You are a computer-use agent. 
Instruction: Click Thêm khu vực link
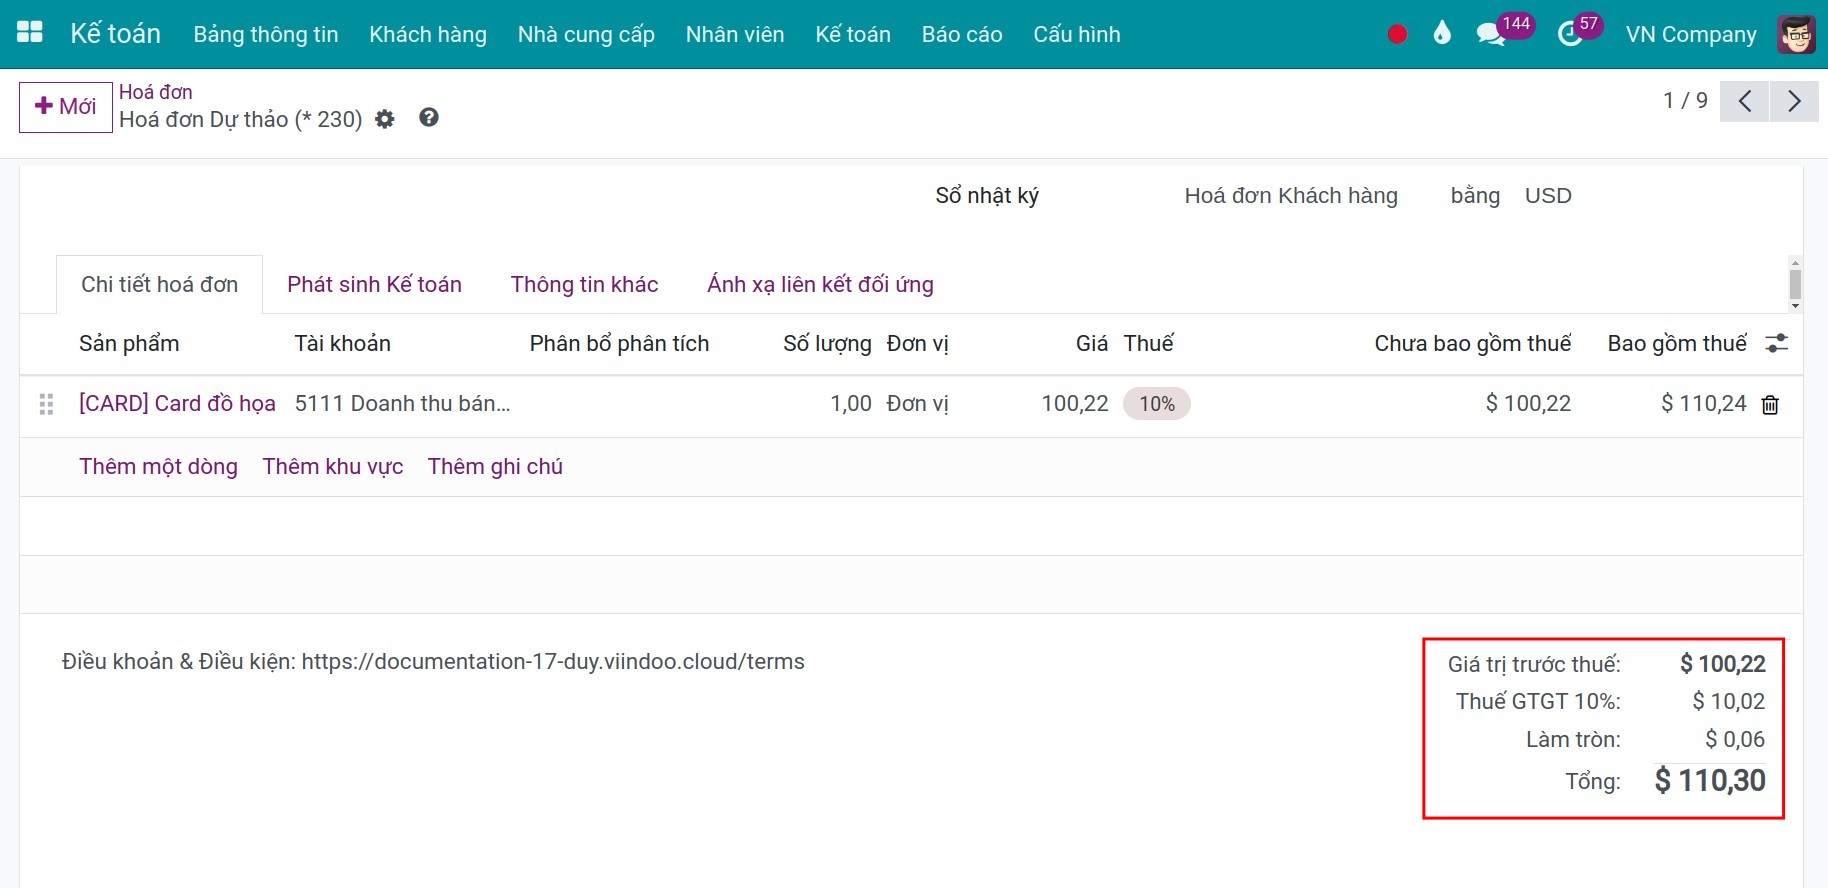point(333,467)
